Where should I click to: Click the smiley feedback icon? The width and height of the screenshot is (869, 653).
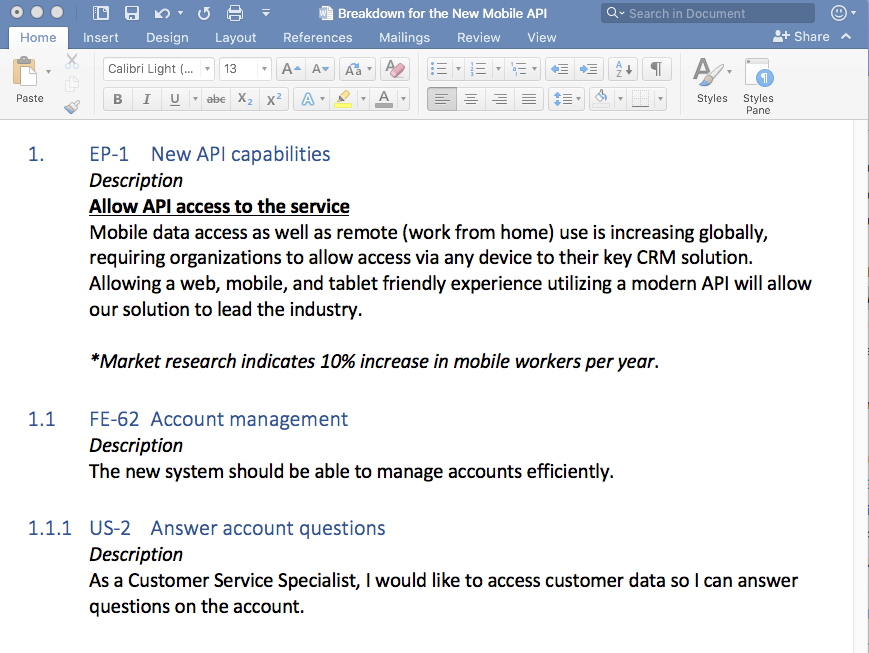pyautogui.click(x=839, y=13)
